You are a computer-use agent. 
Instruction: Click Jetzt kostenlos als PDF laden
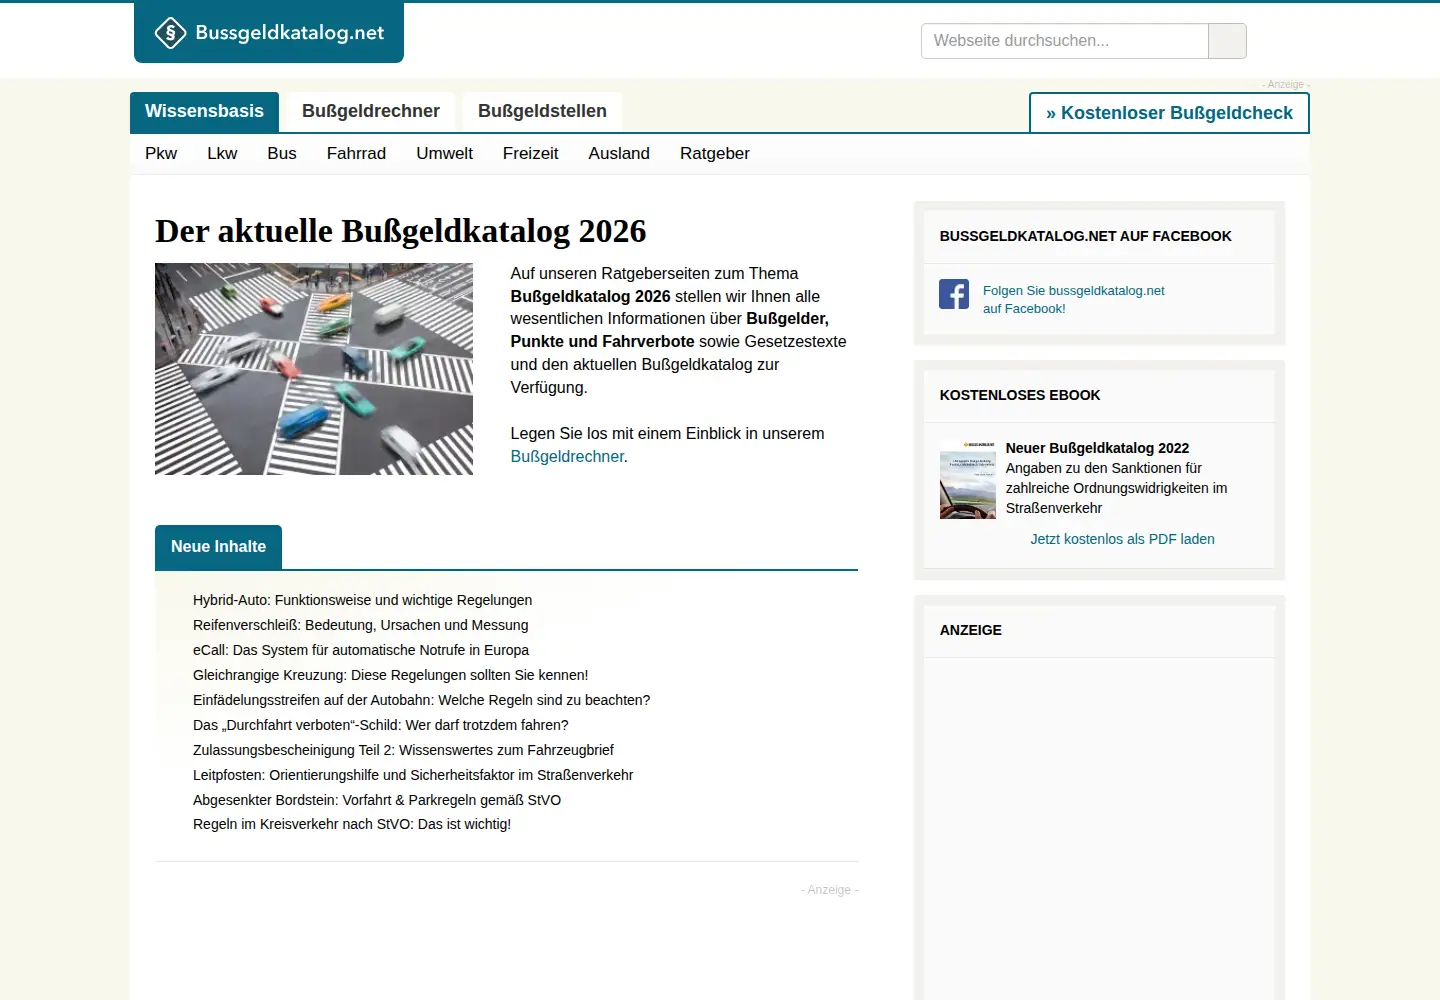[x=1122, y=539]
